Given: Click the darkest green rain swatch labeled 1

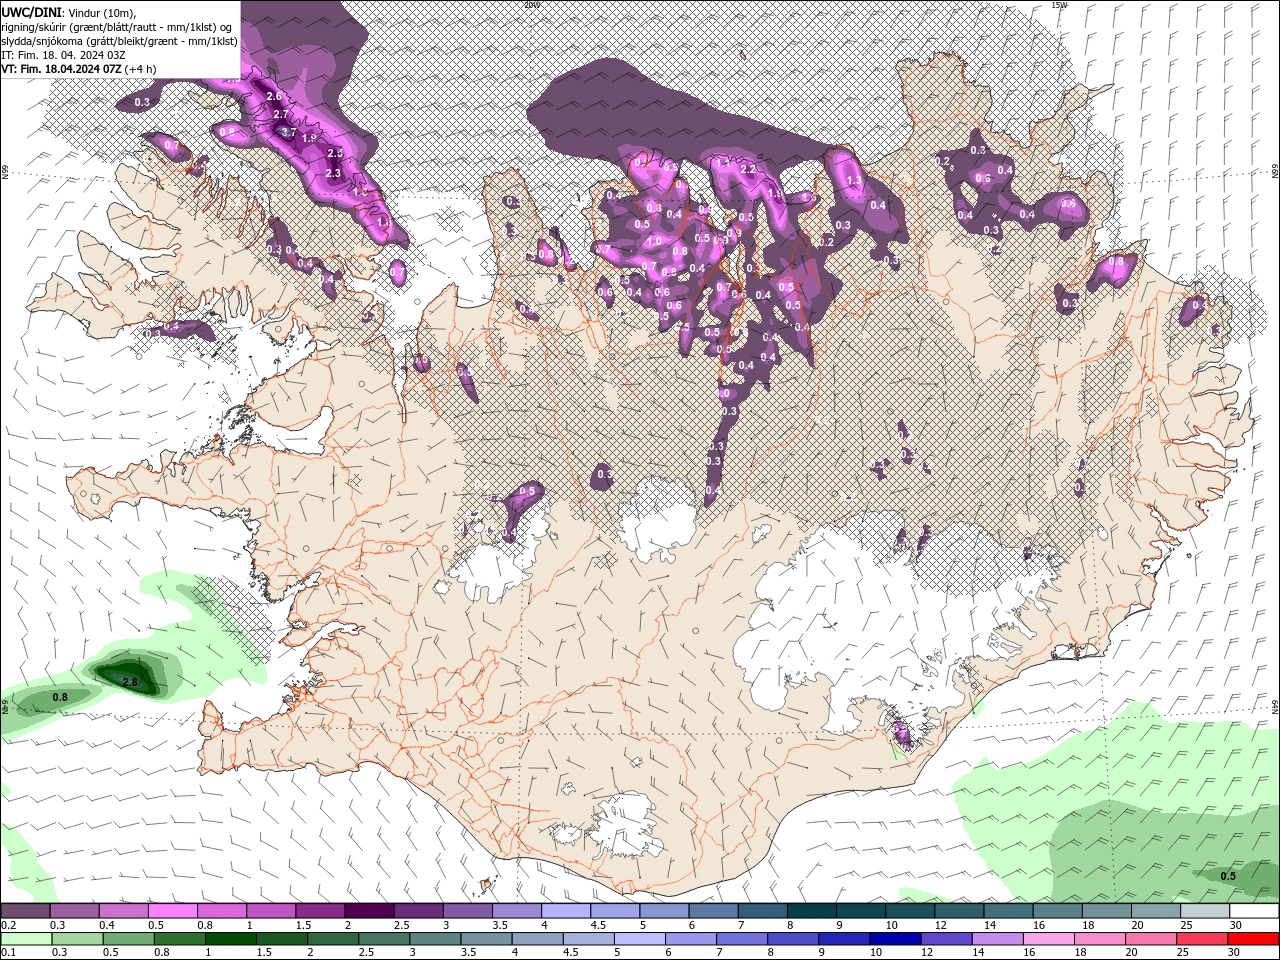Looking at the screenshot, I should (230, 939).
